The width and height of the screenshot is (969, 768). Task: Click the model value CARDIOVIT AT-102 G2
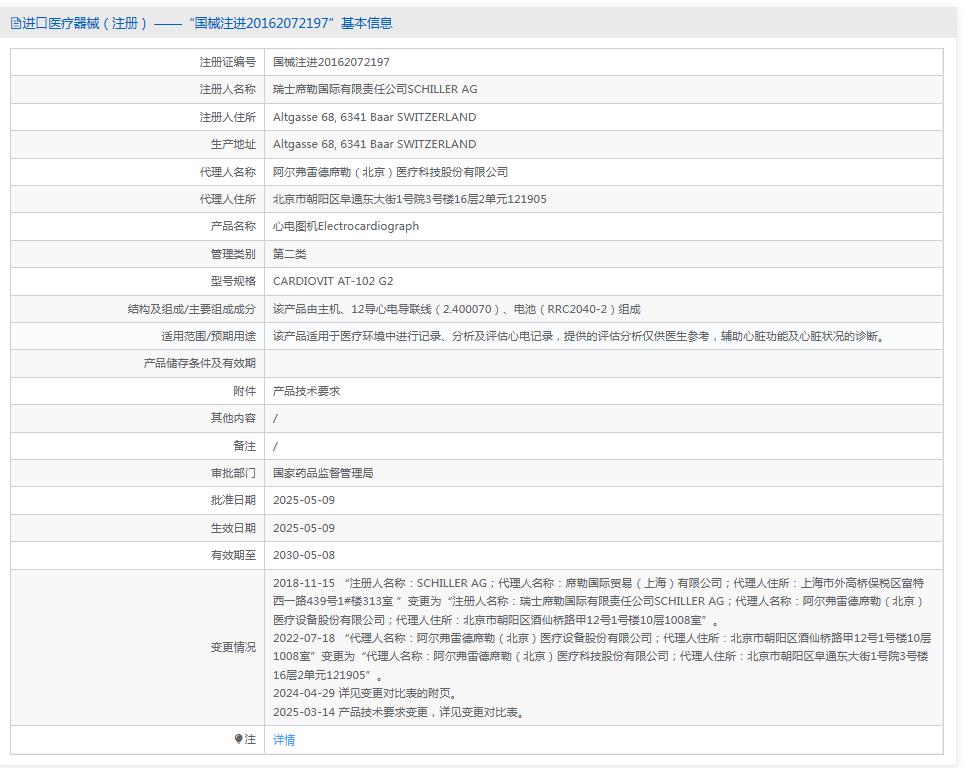tap(333, 281)
